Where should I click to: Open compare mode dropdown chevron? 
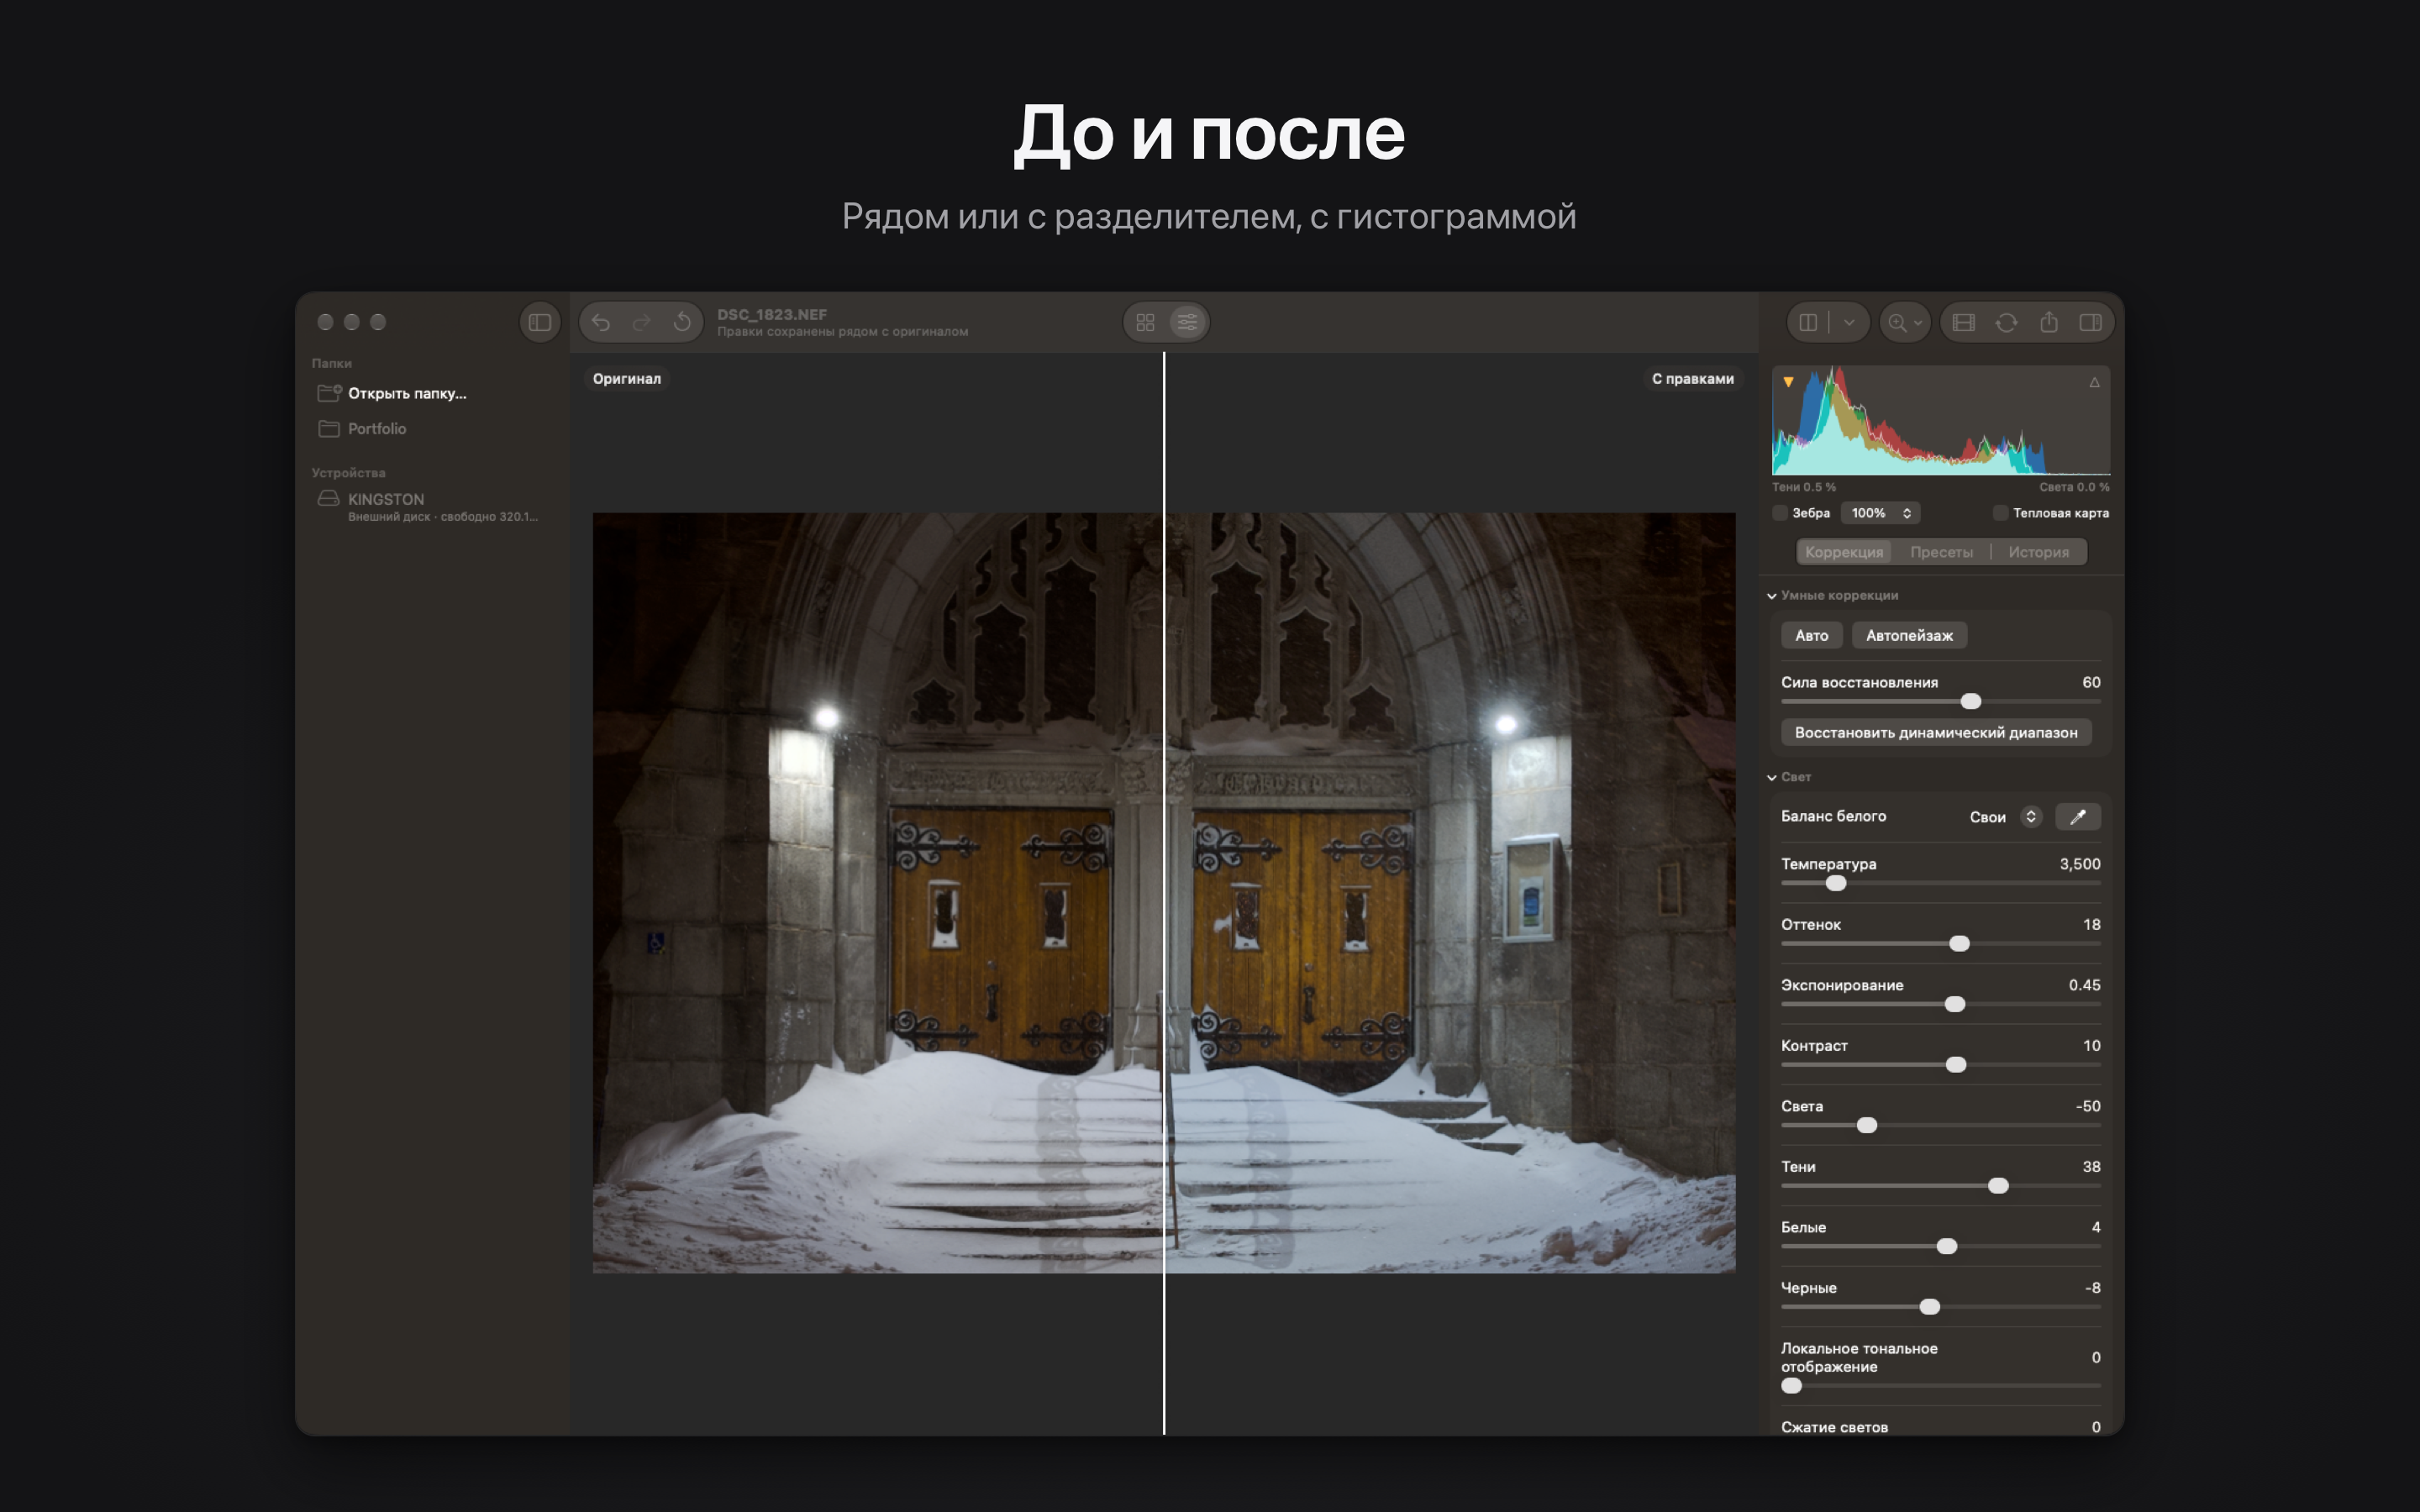click(1849, 322)
